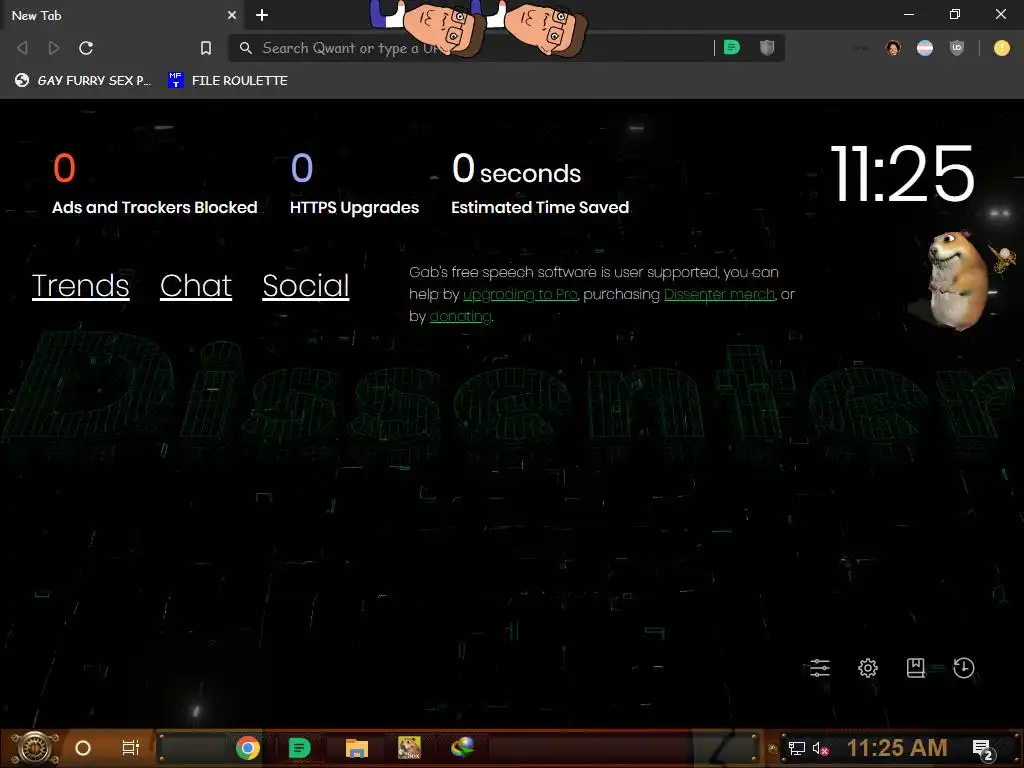Image resolution: width=1024 pixels, height=768 pixels.
Task: Follow the upgrading to Pro link
Action: 520,295
